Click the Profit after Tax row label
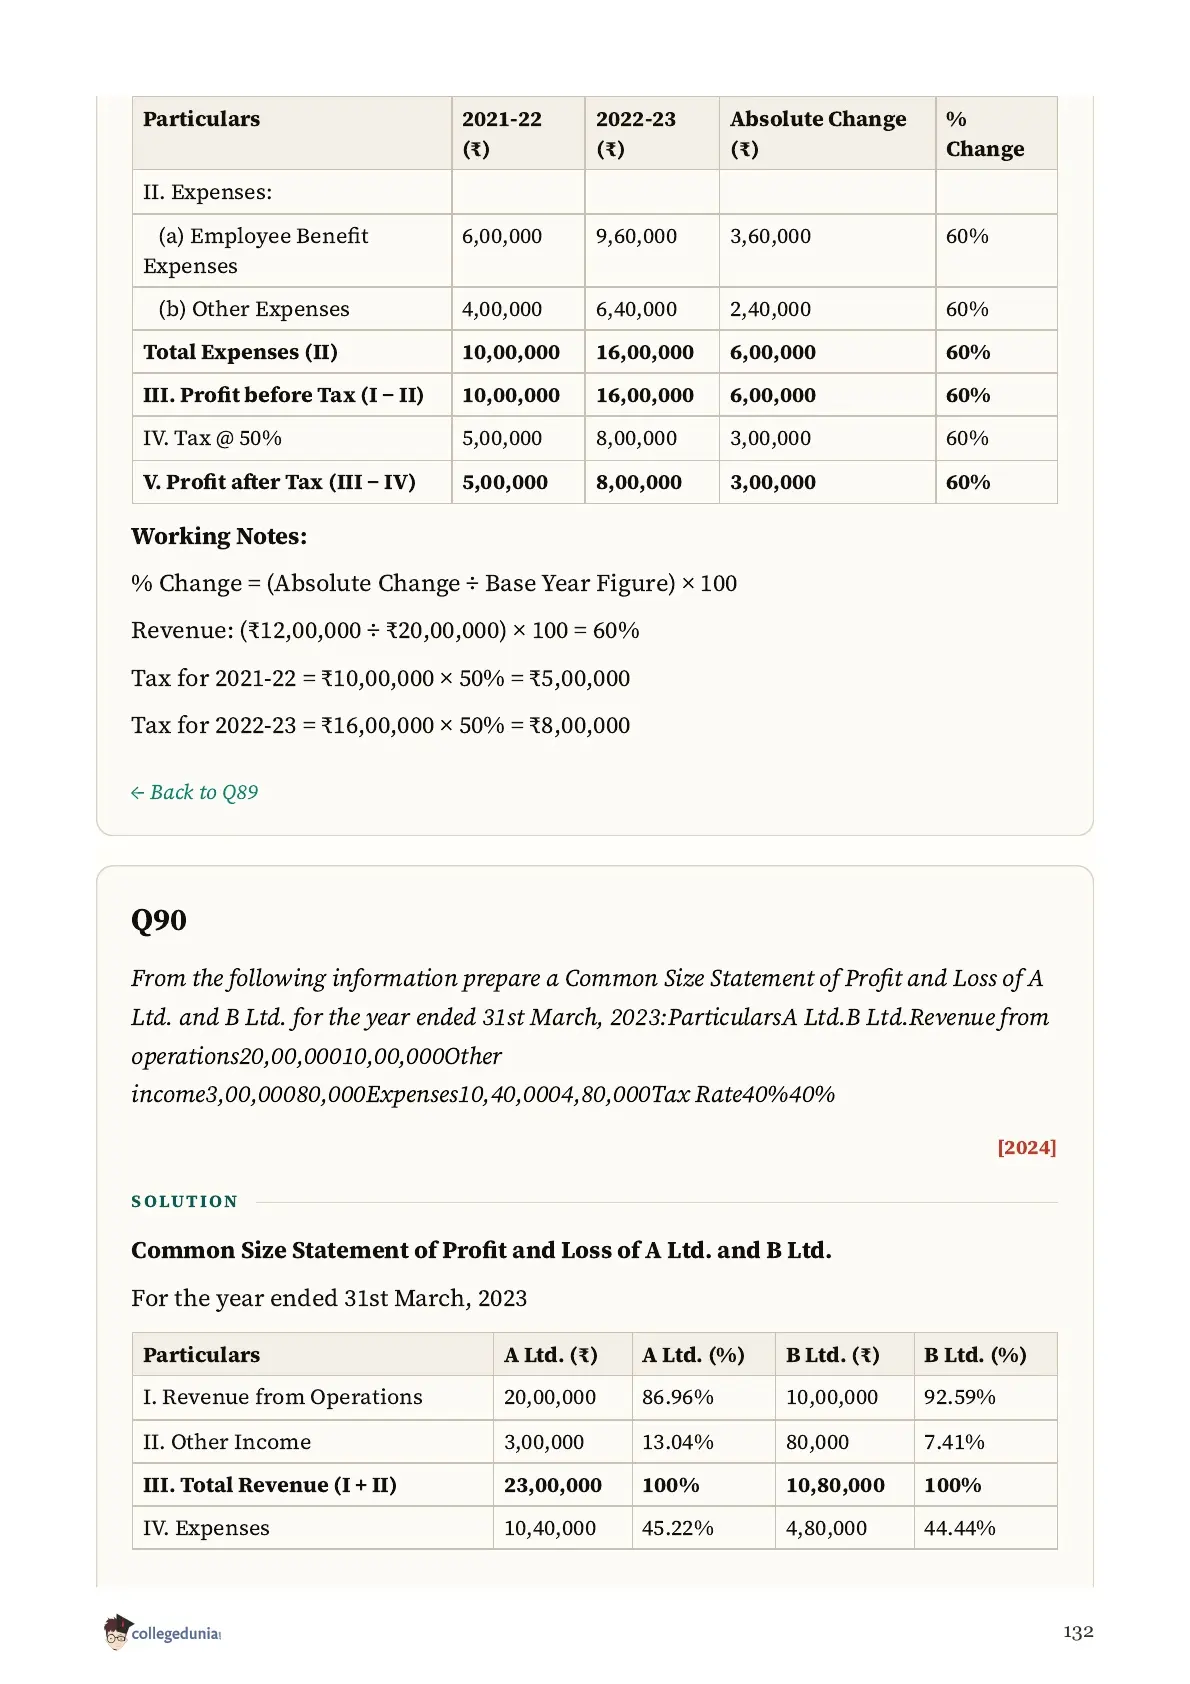The image size is (1190, 1684). [279, 482]
